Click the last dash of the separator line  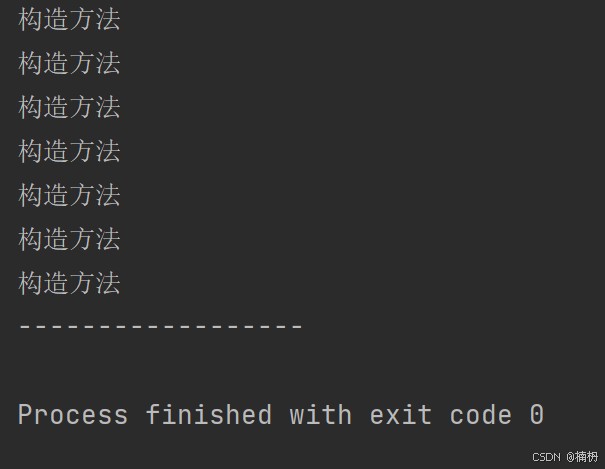tap(296, 327)
